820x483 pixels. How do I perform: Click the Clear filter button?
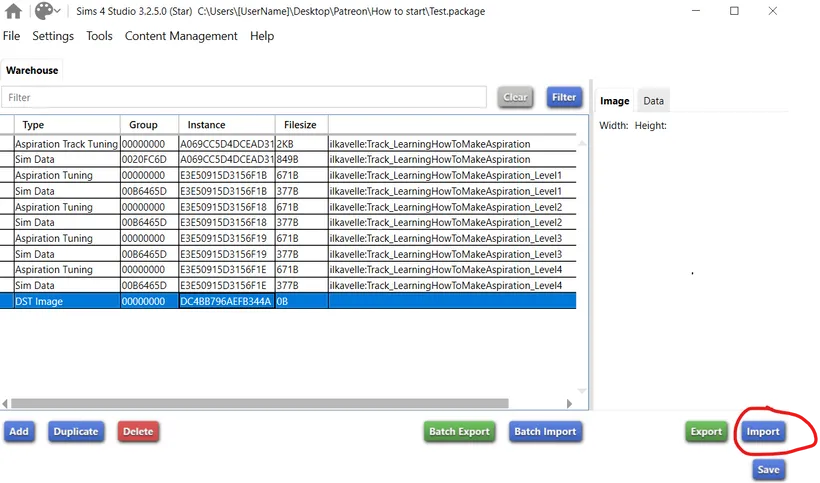tap(515, 97)
